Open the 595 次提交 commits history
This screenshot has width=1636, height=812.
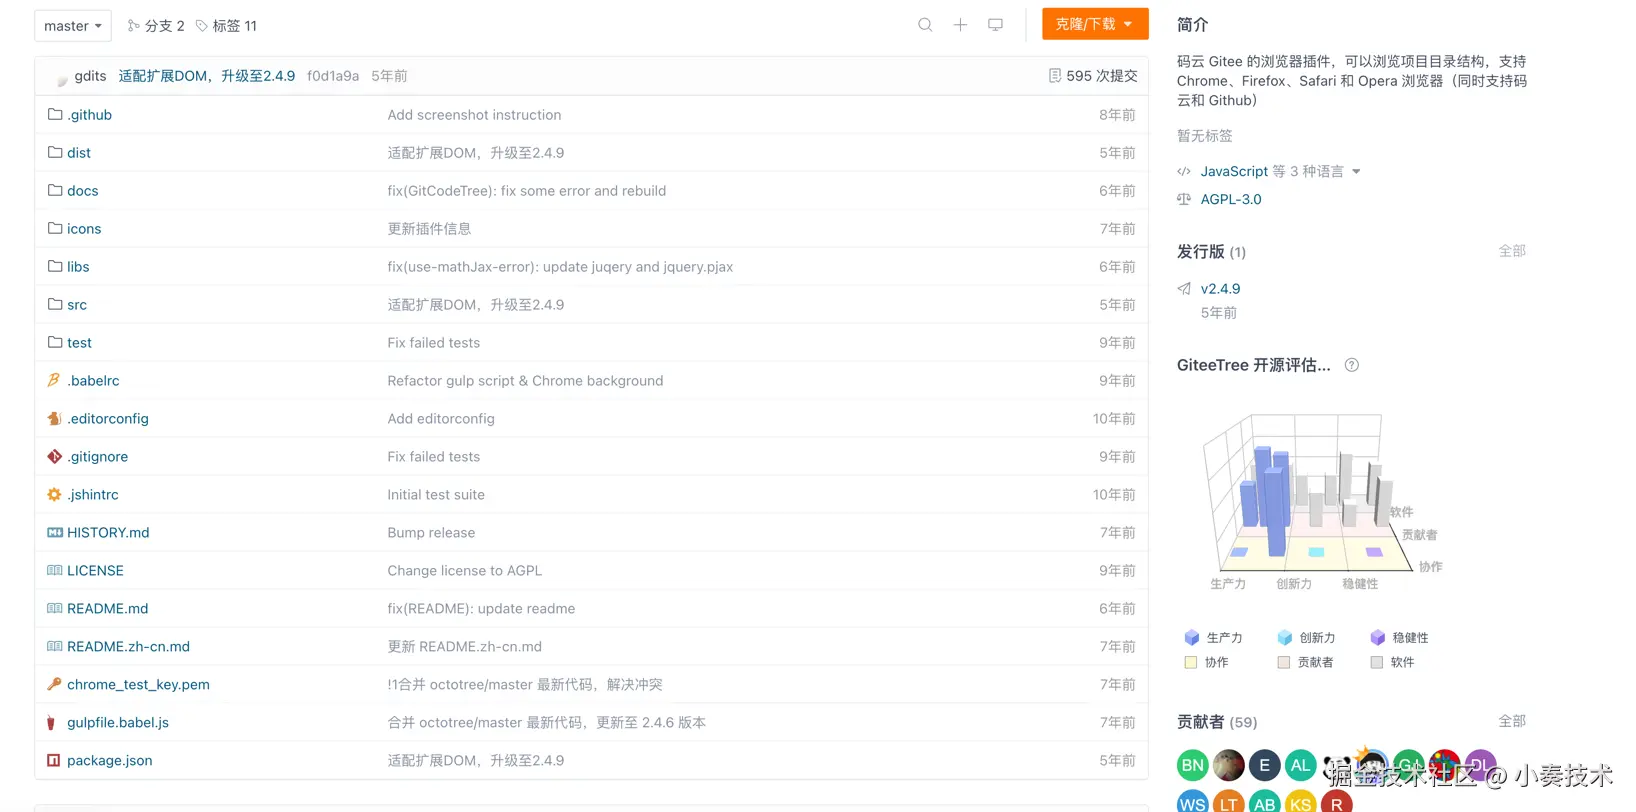[x=1093, y=76]
